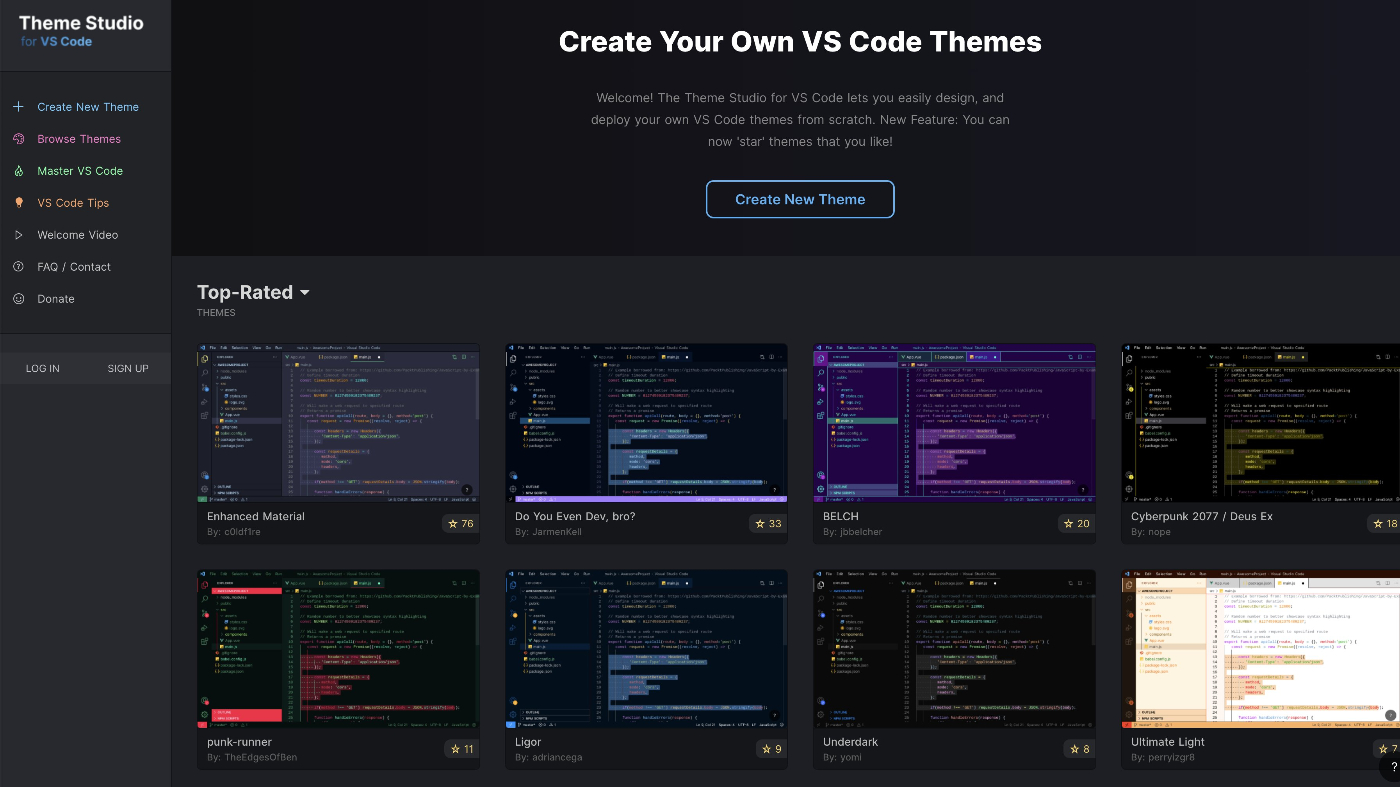
Task: Click the SIGN UP button
Action: click(128, 368)
